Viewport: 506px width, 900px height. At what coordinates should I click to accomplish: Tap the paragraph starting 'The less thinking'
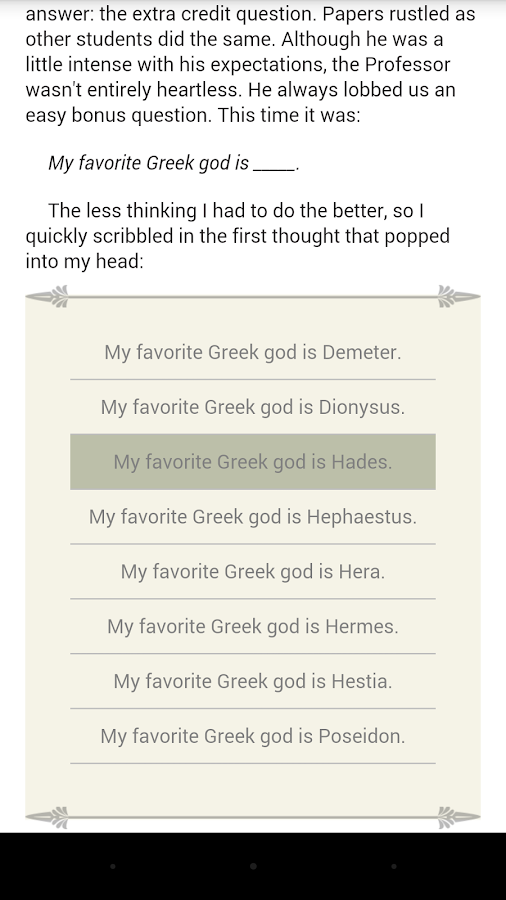[238, 236]
